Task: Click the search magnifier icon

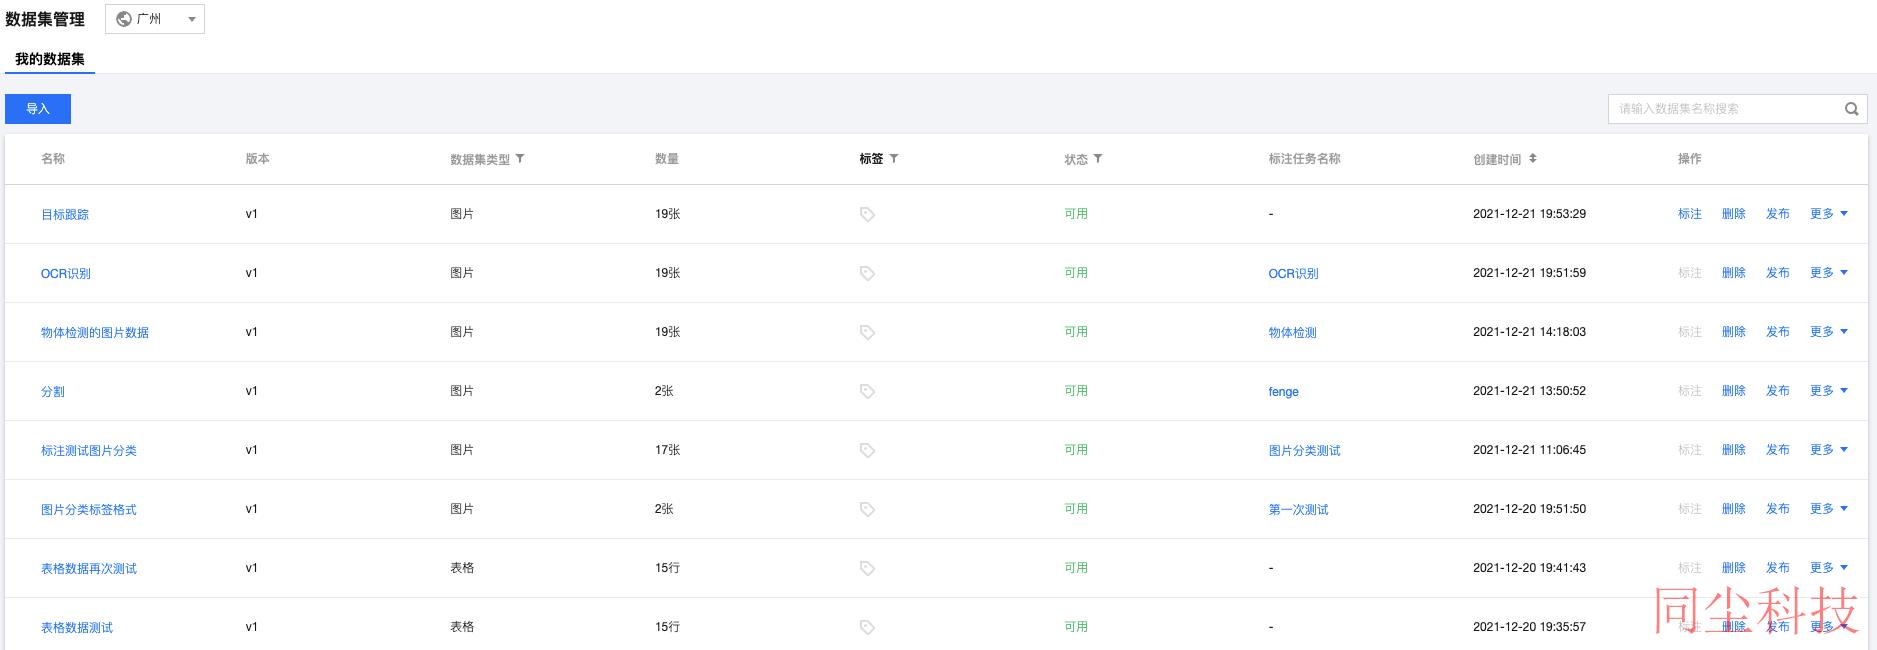Action: (x=1851, y=109)
